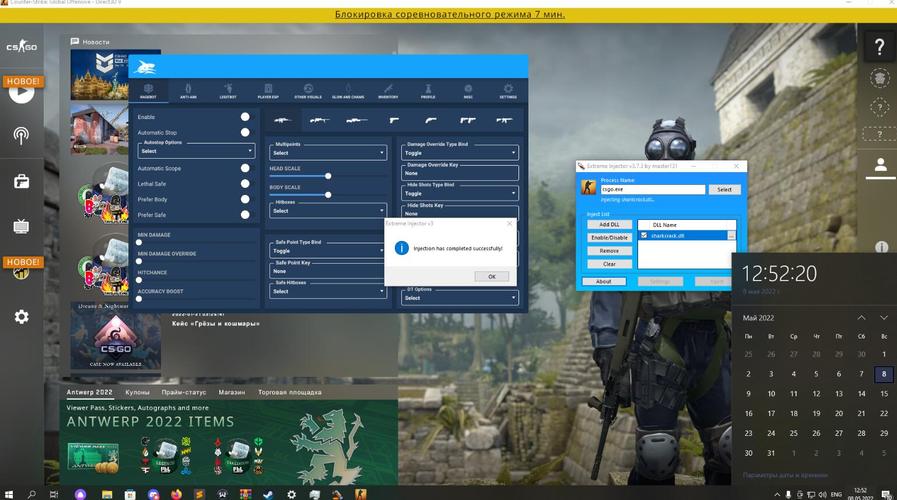Open the Hide Shots Type Bind dropdown

460,193
